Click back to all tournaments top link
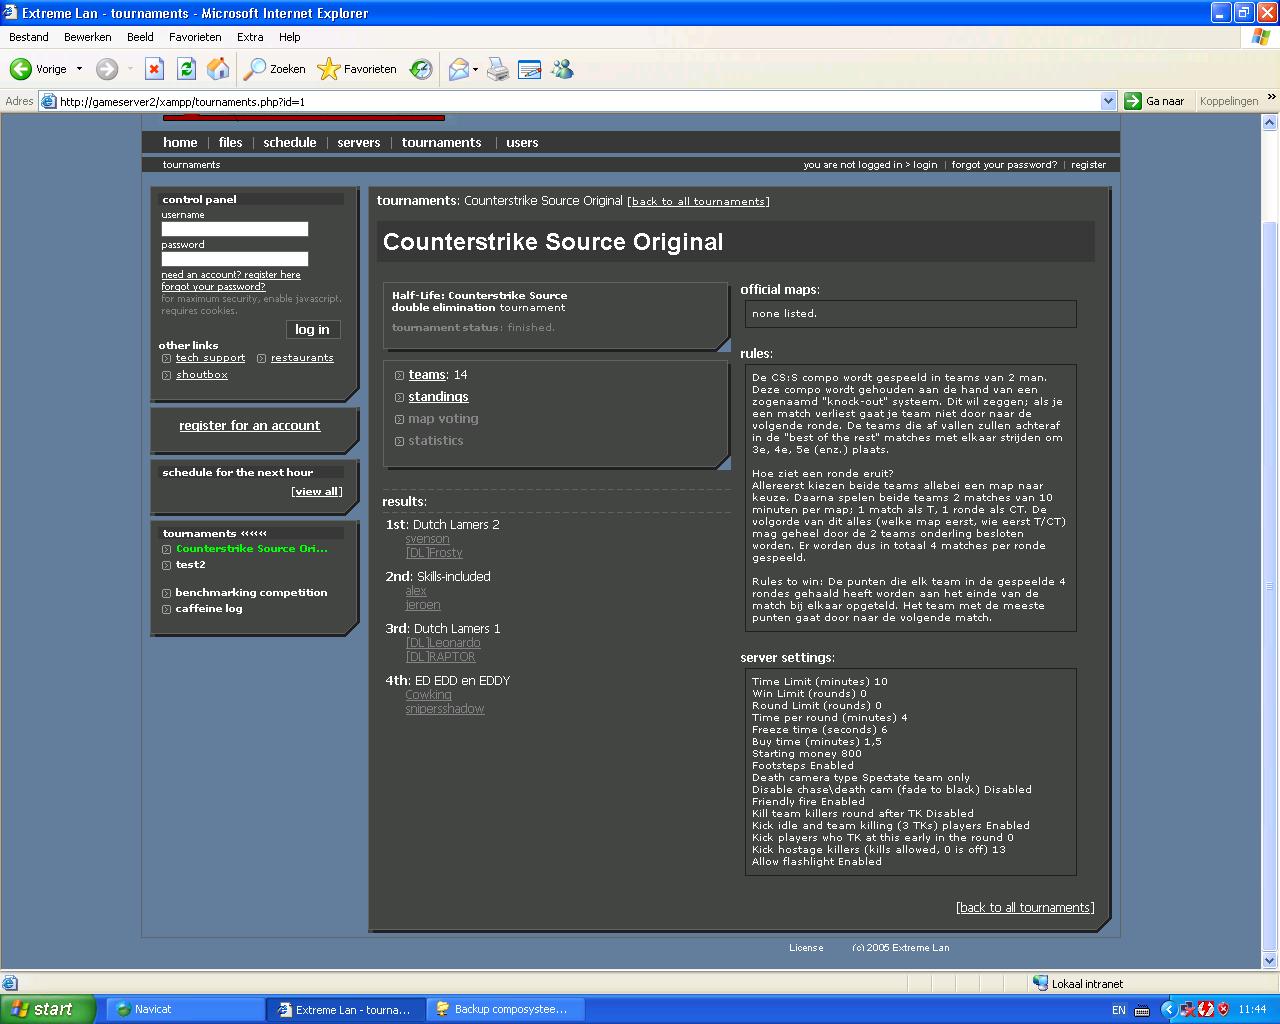 pos(698,202)
